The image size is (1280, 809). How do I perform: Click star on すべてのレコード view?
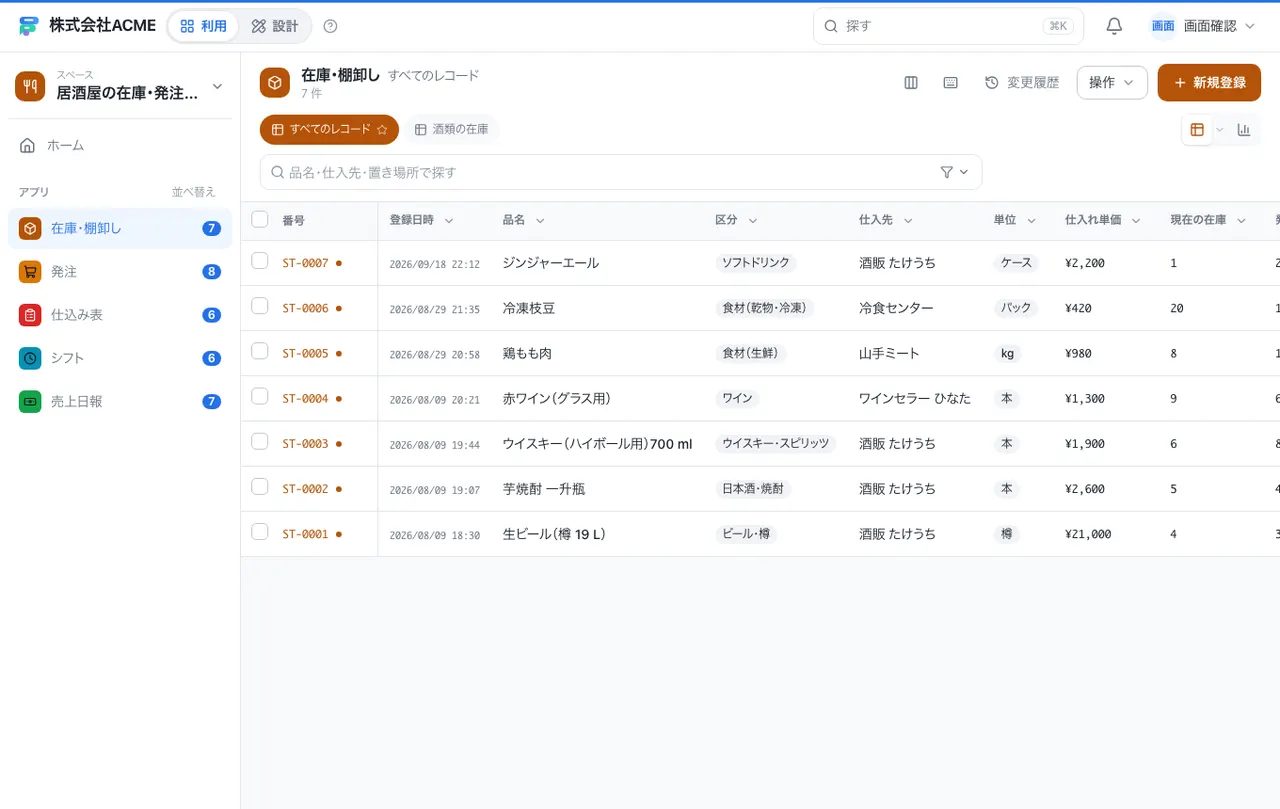pos(382,130)
